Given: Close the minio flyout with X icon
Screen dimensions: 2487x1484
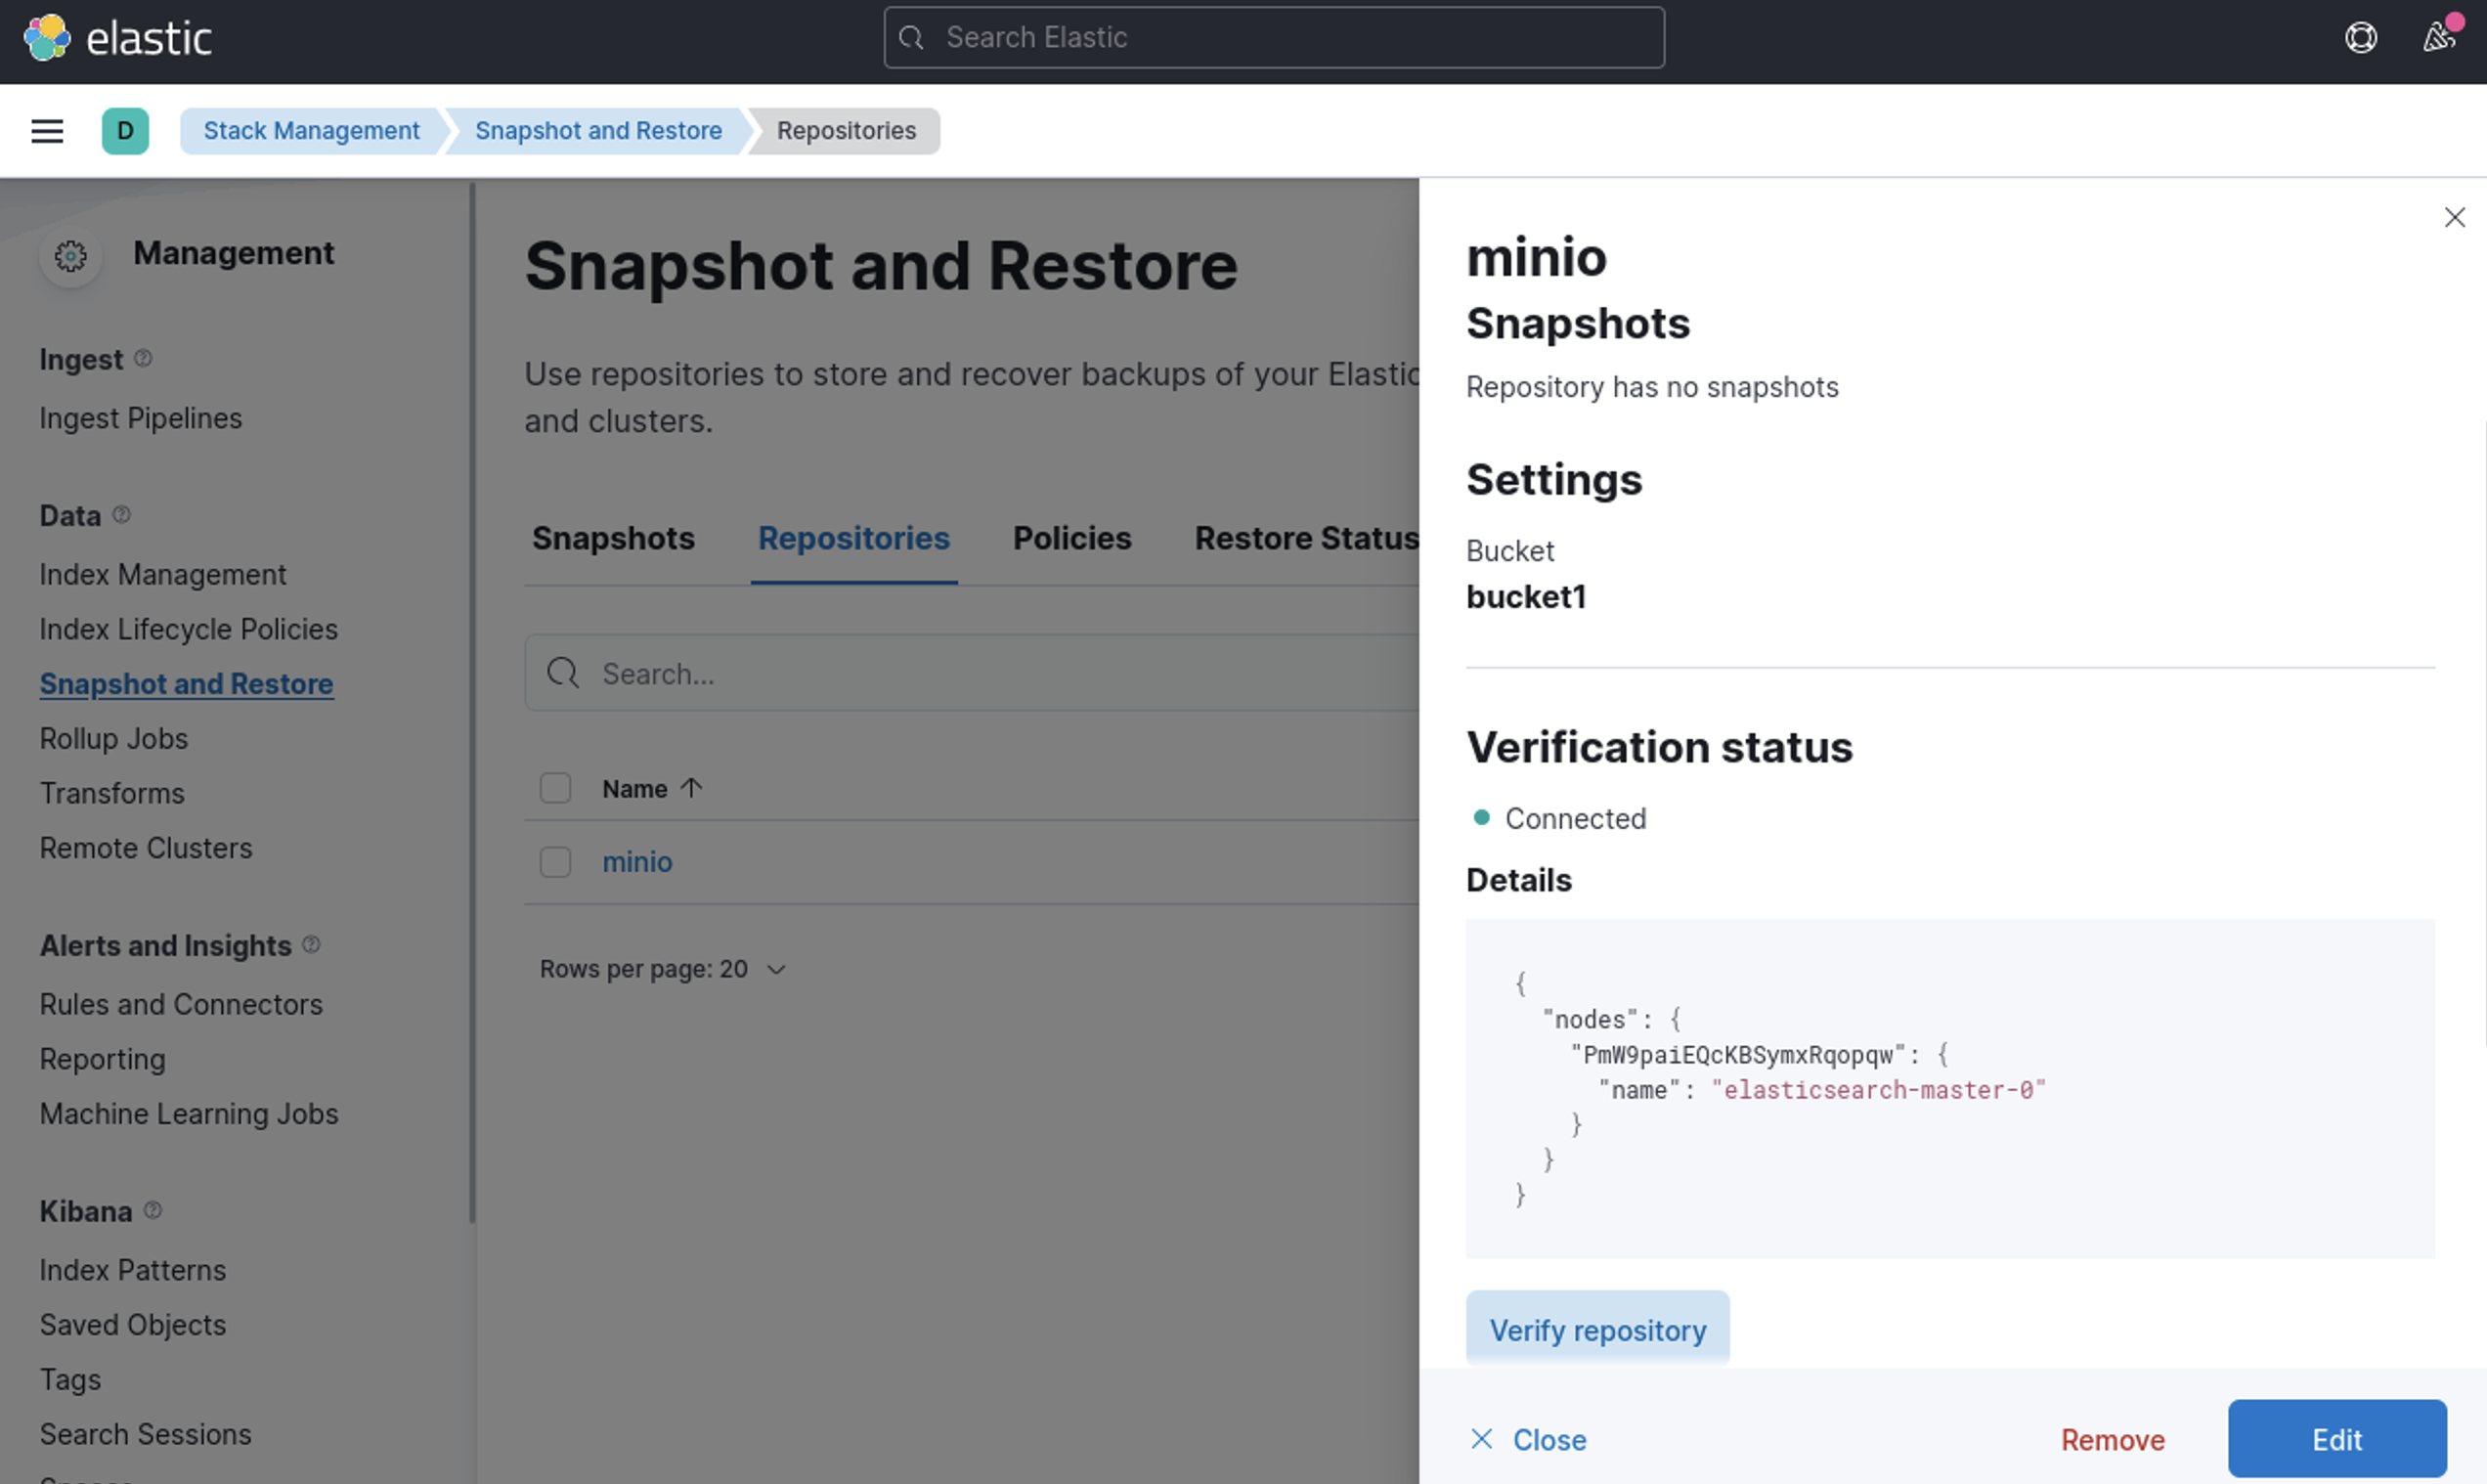Looking at the screenshot, I should (2454, 217).
